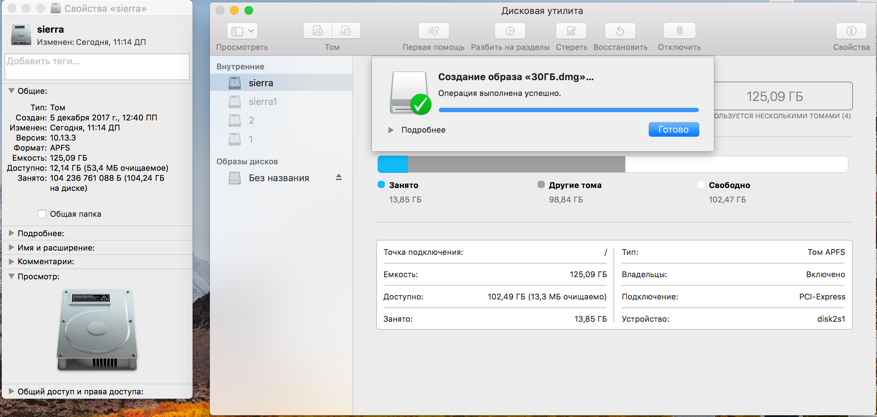Click the image creation progress bar
The width and height of the screenshot is (877, 417).
568,110
